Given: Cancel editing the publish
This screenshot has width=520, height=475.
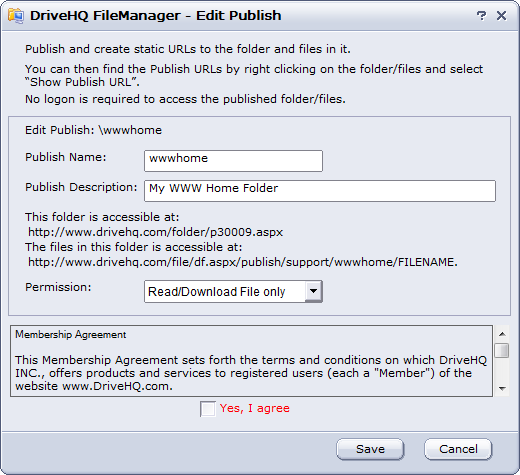Looking at the screenshot, I should (458, 449).
